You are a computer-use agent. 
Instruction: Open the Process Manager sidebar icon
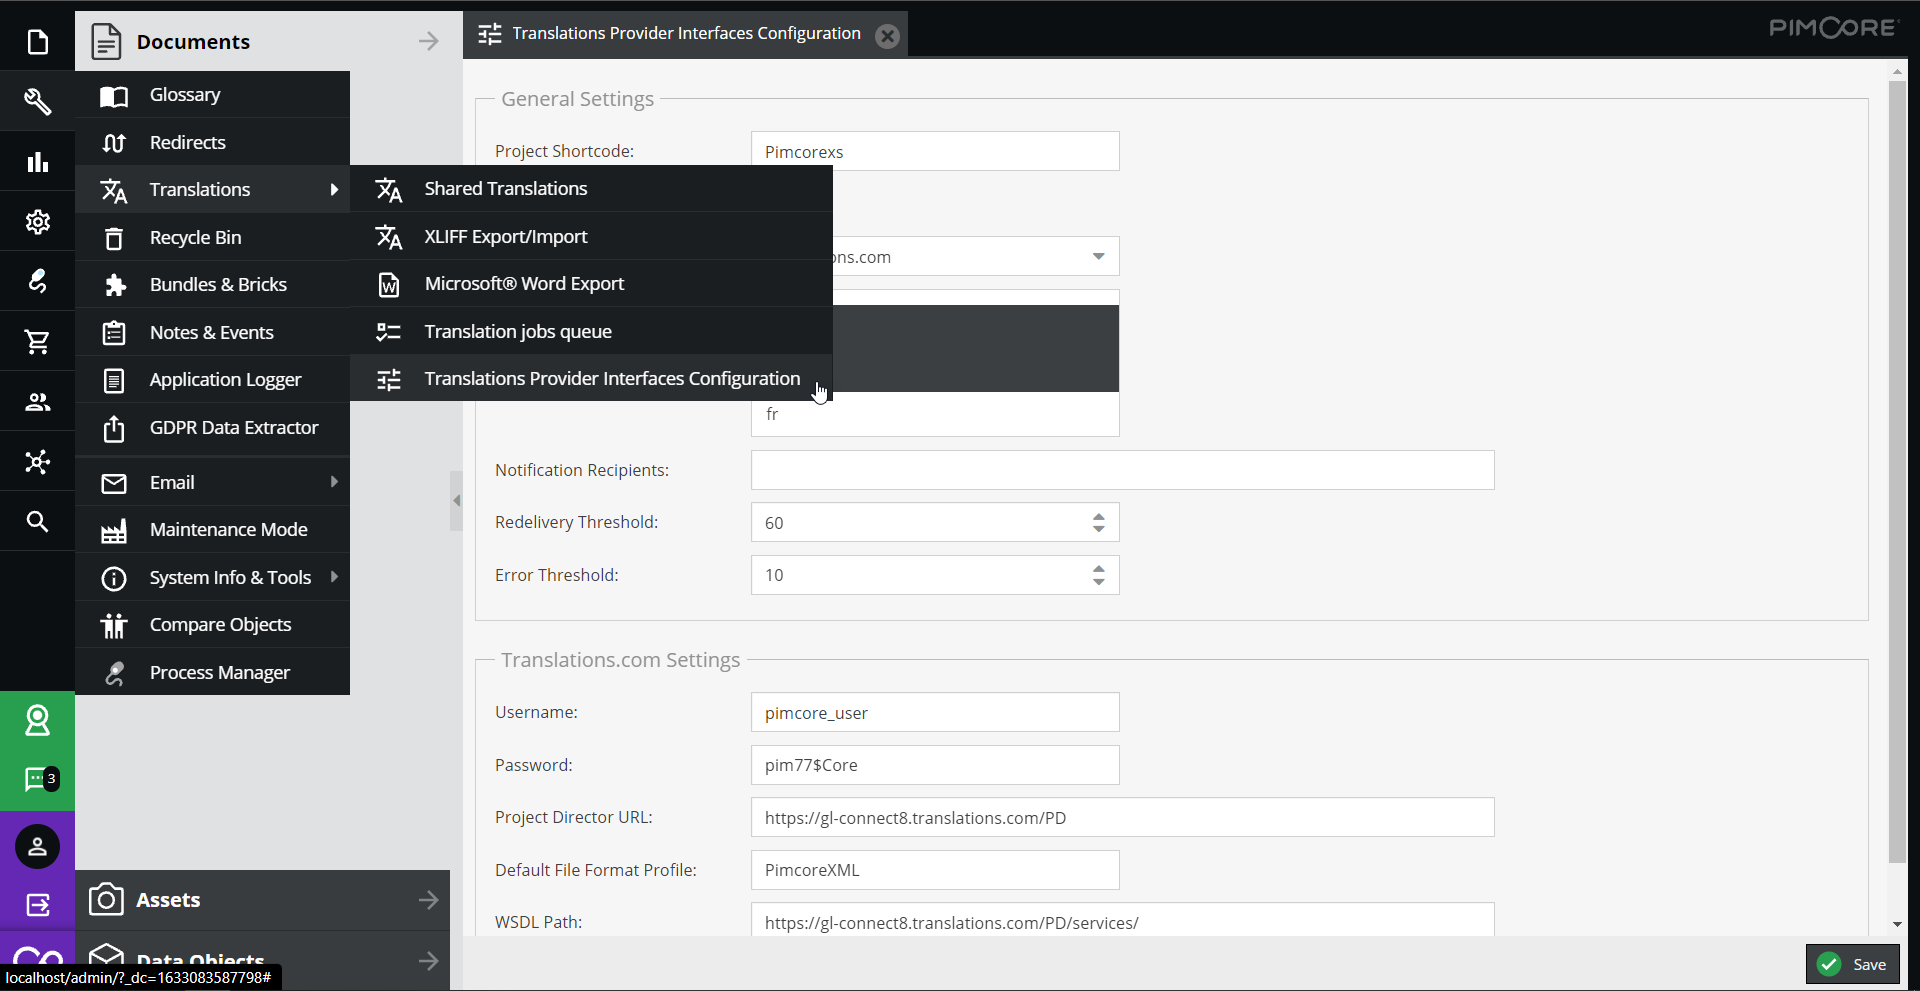(x=37, y=281)
